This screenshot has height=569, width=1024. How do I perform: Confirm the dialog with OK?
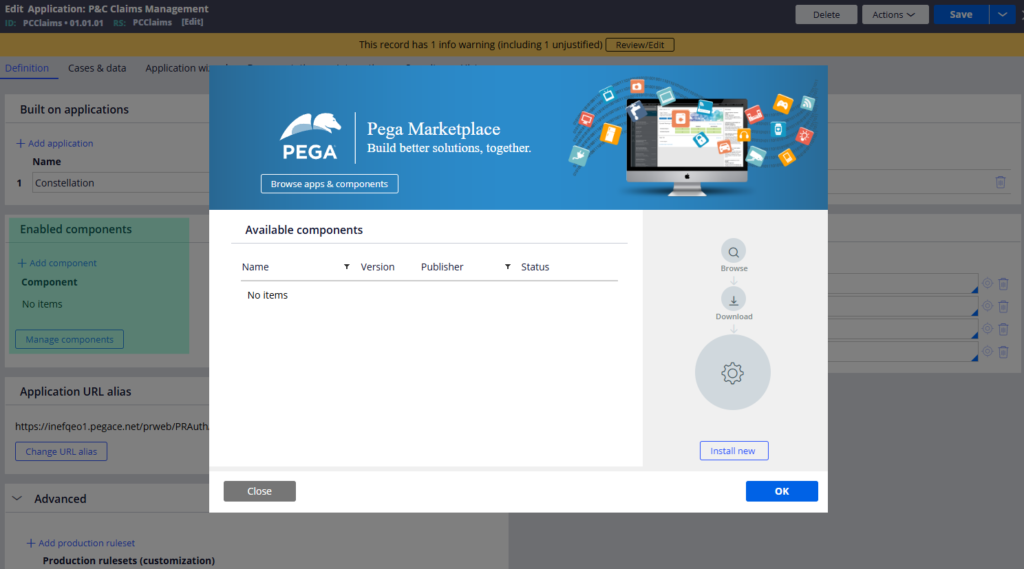[782, 491]
